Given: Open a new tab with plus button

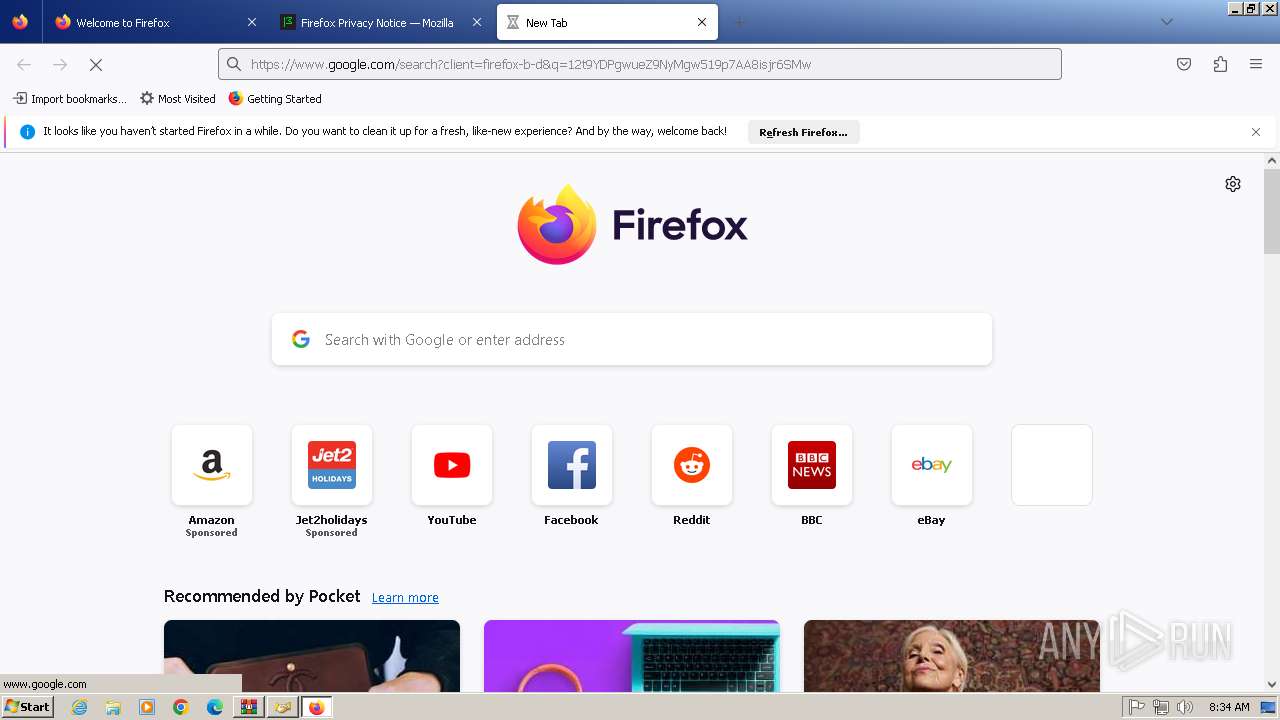Looking at the screenshot, I should 739,22.
